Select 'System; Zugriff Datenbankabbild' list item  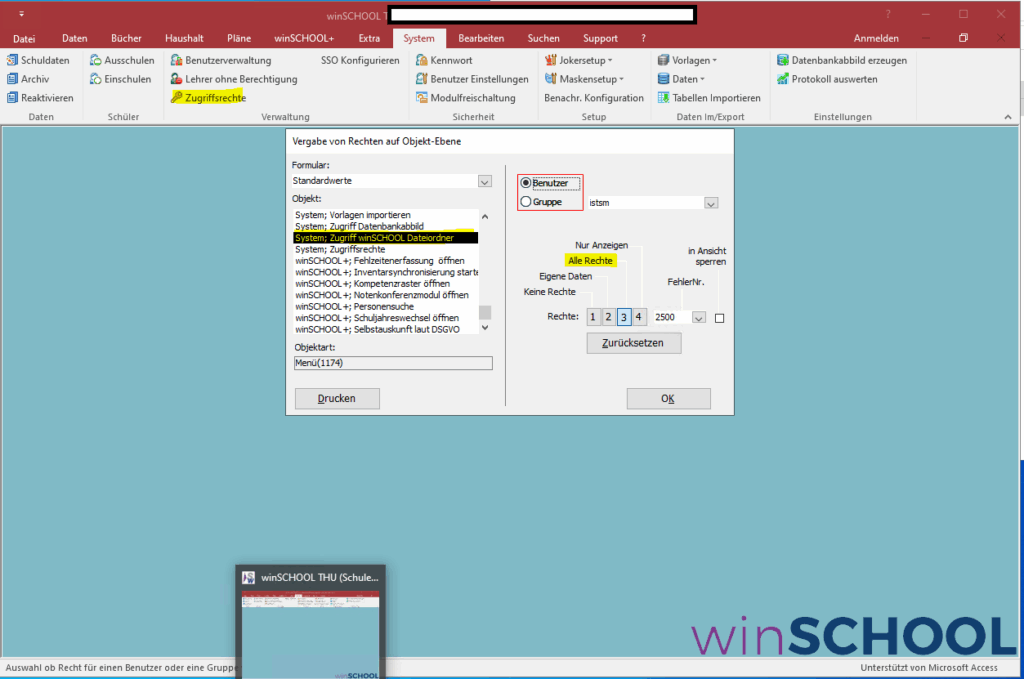(x=385, y=227)
